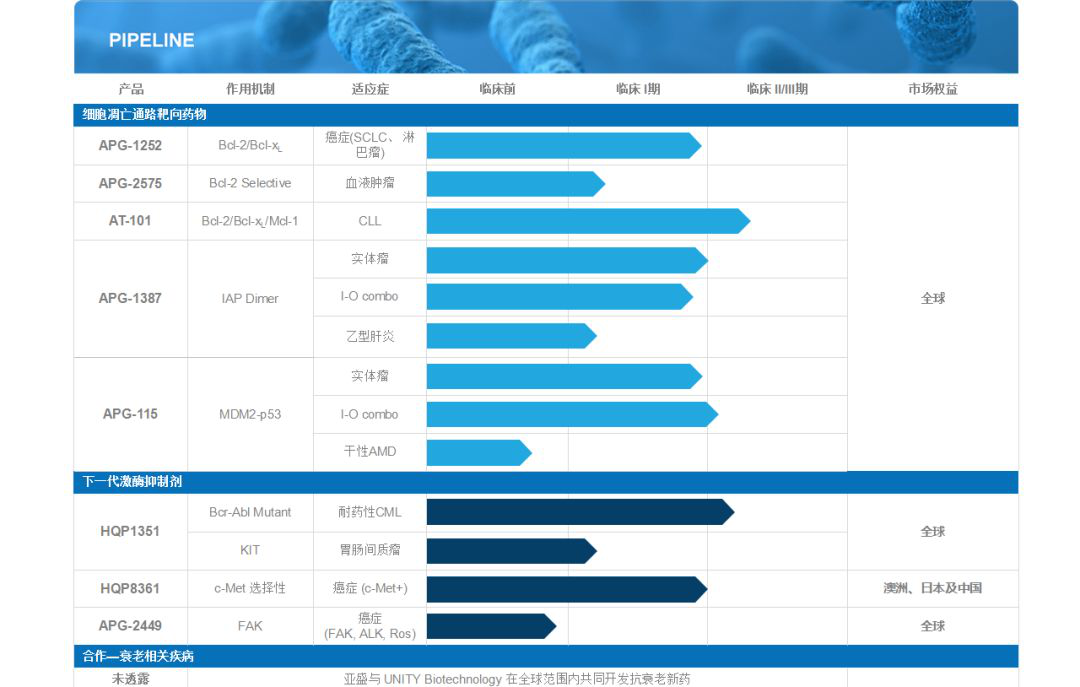
Task: Click the c-Met 选择性 mechanism cell
Action: click(x=250, y=588)
